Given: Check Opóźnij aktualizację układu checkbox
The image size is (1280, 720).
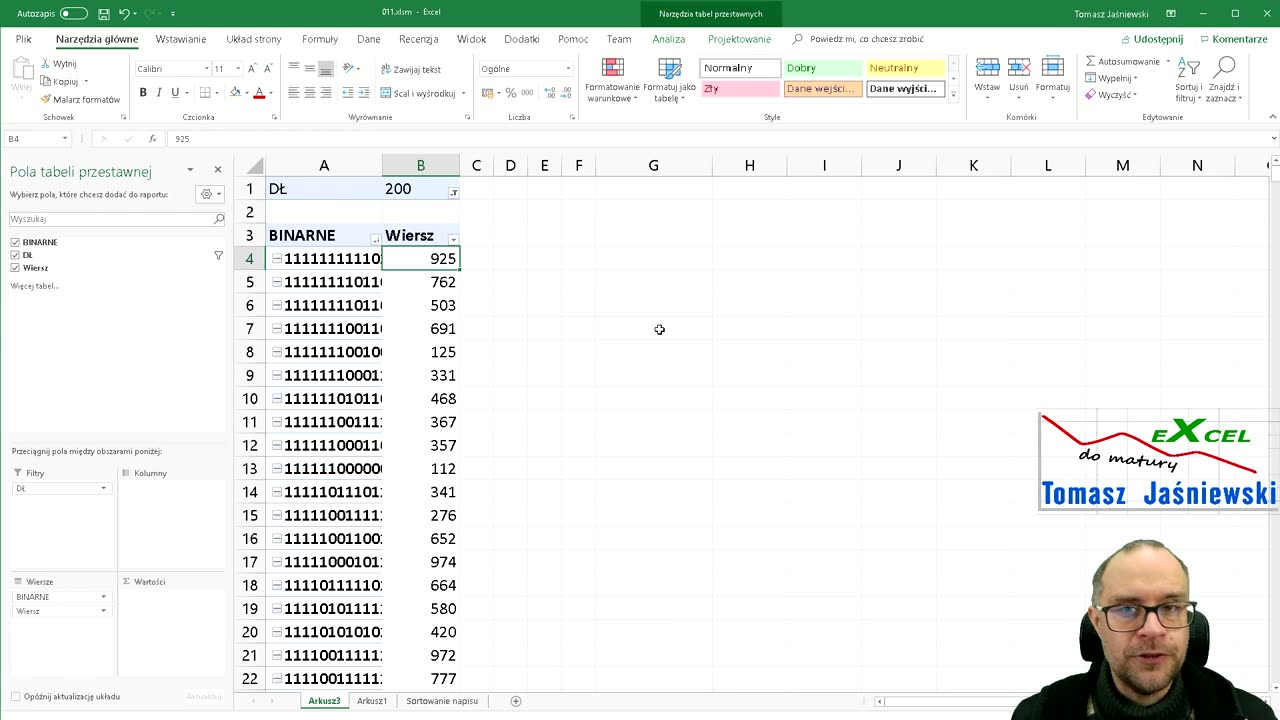Looking at the screenshot, I should click(15, 696).
